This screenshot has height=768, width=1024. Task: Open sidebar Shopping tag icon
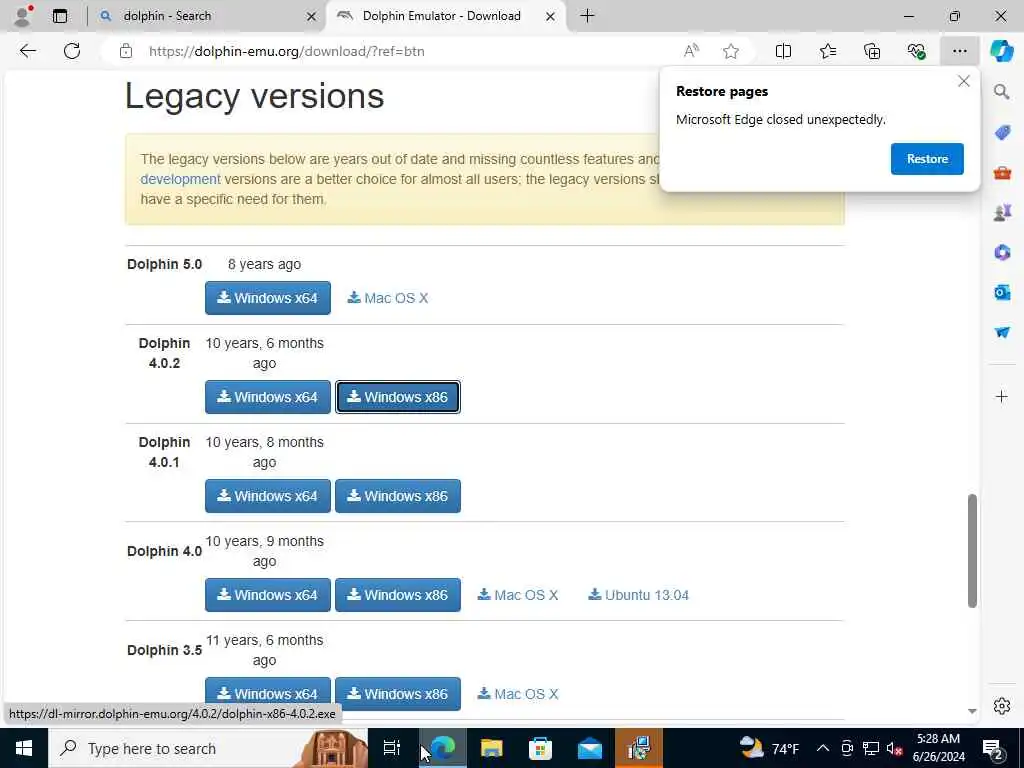click(x=1002, y=133)
